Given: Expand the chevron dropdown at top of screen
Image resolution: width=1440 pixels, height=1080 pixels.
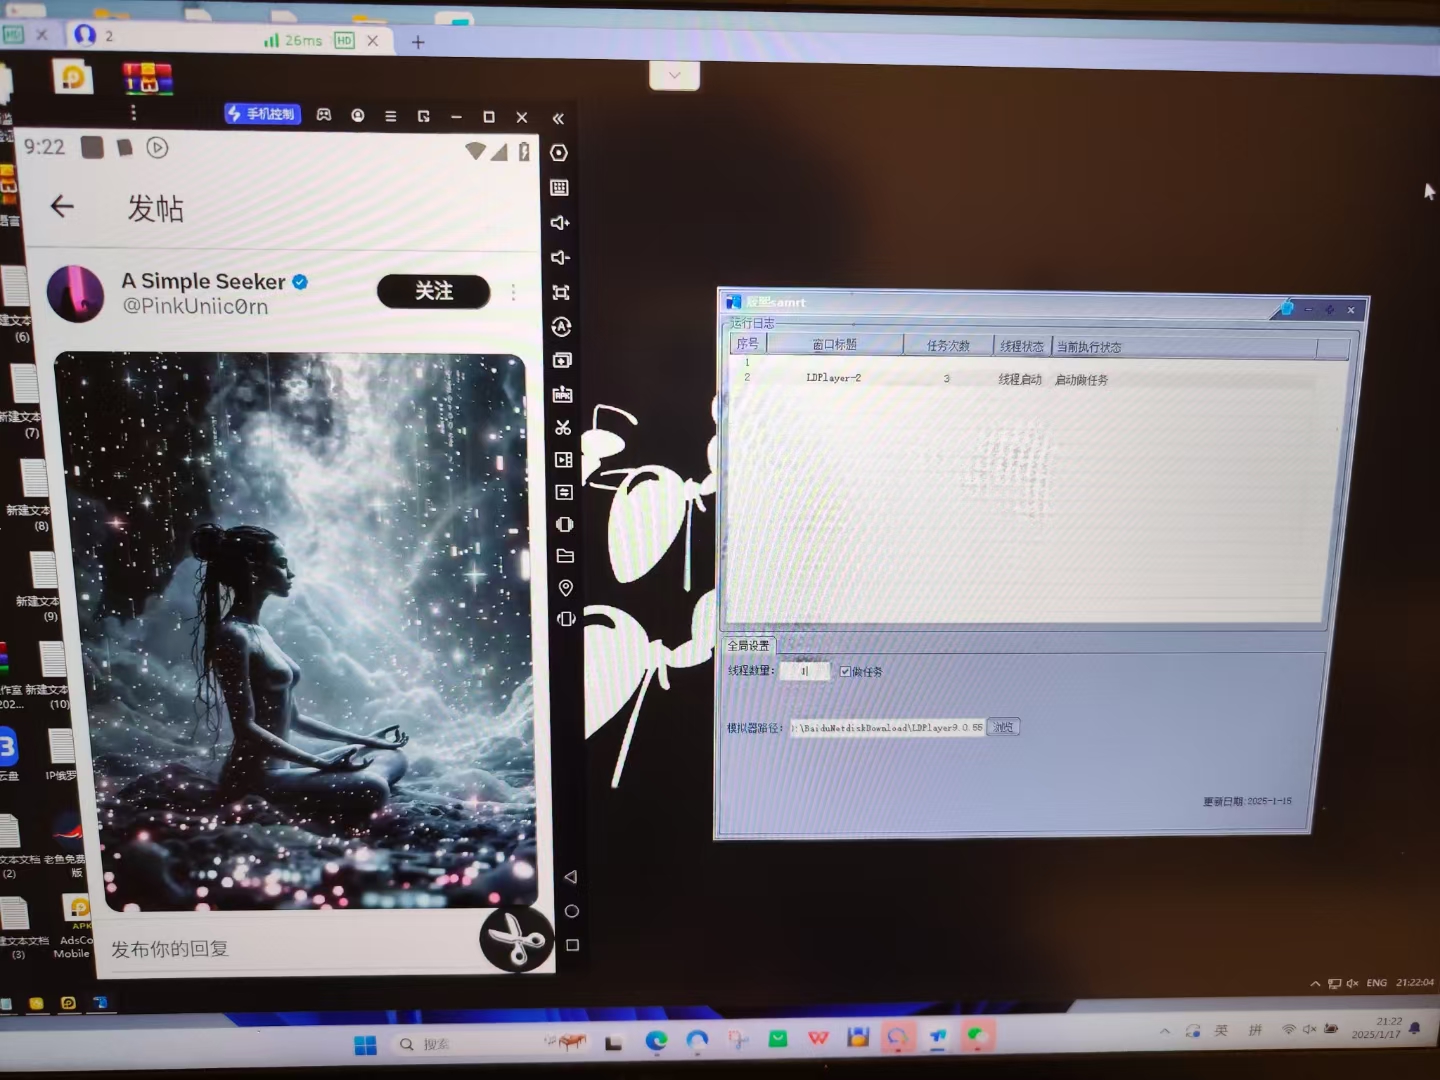Looking at the screenshot, I should pyautogui.click(x=674, y=75).
